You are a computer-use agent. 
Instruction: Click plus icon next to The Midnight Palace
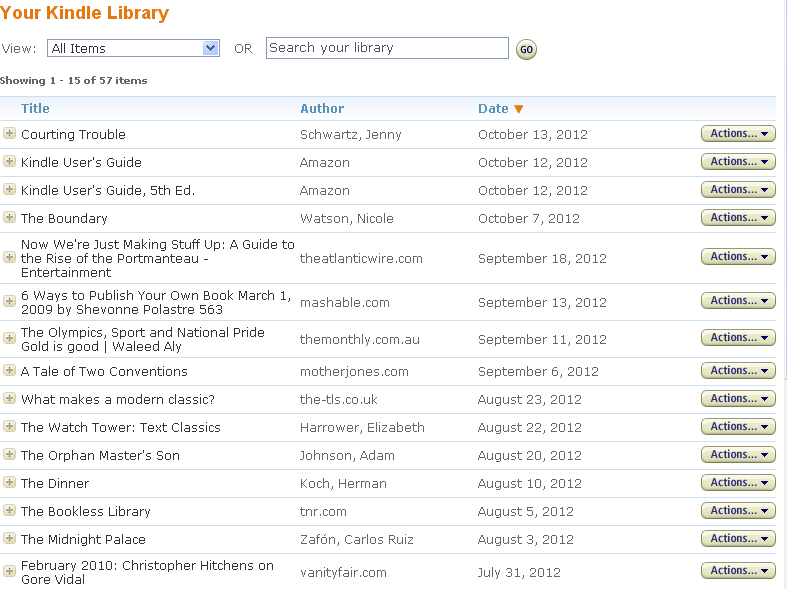9,539
